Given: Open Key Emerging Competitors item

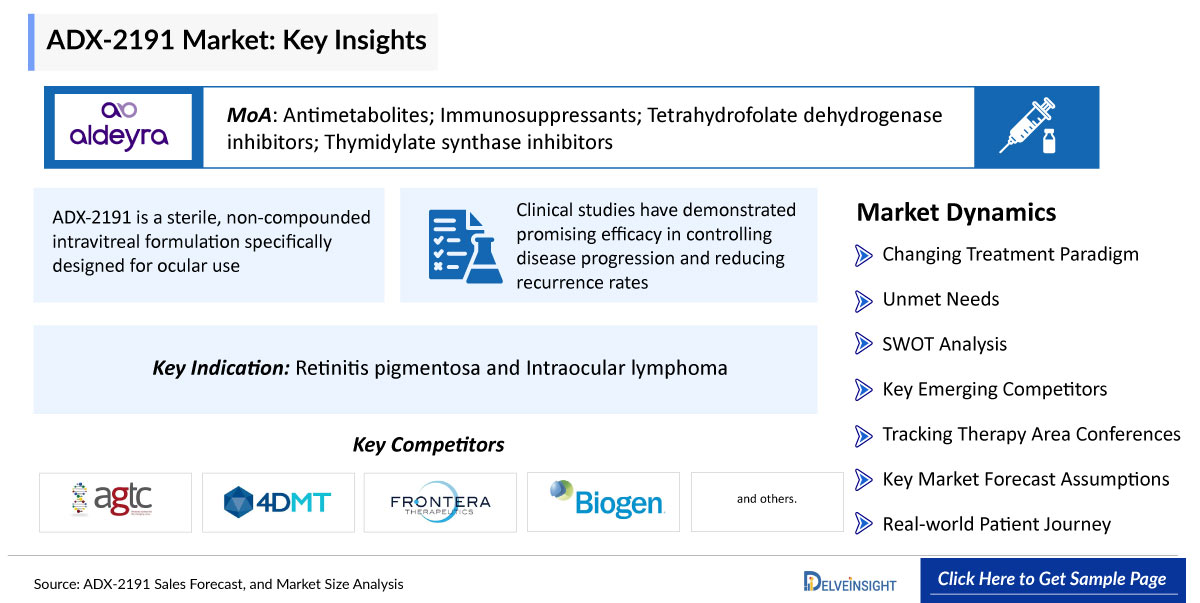Looking at the screenshot, I should point(994,389).
